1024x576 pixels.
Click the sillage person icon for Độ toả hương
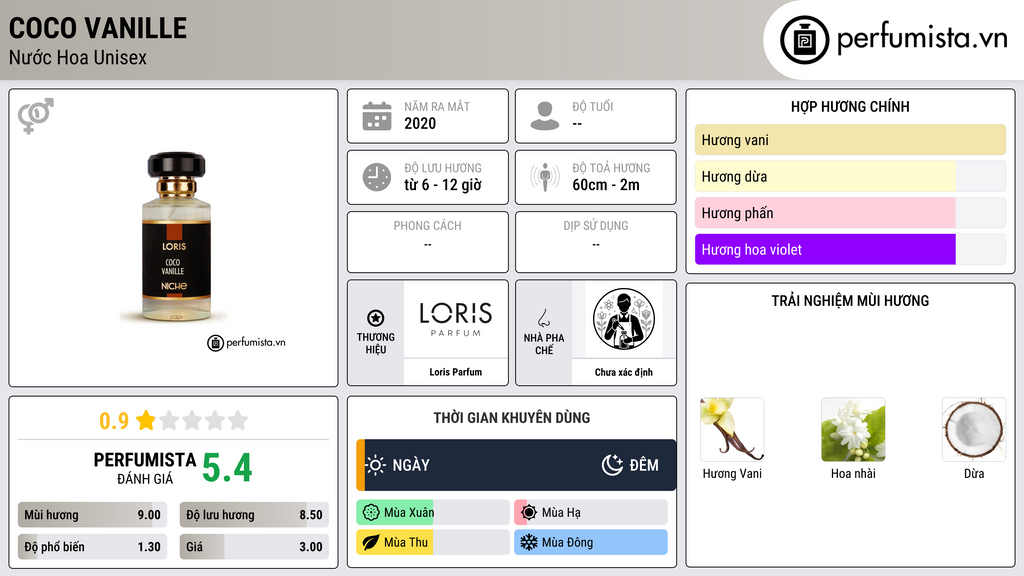[545, 177]
